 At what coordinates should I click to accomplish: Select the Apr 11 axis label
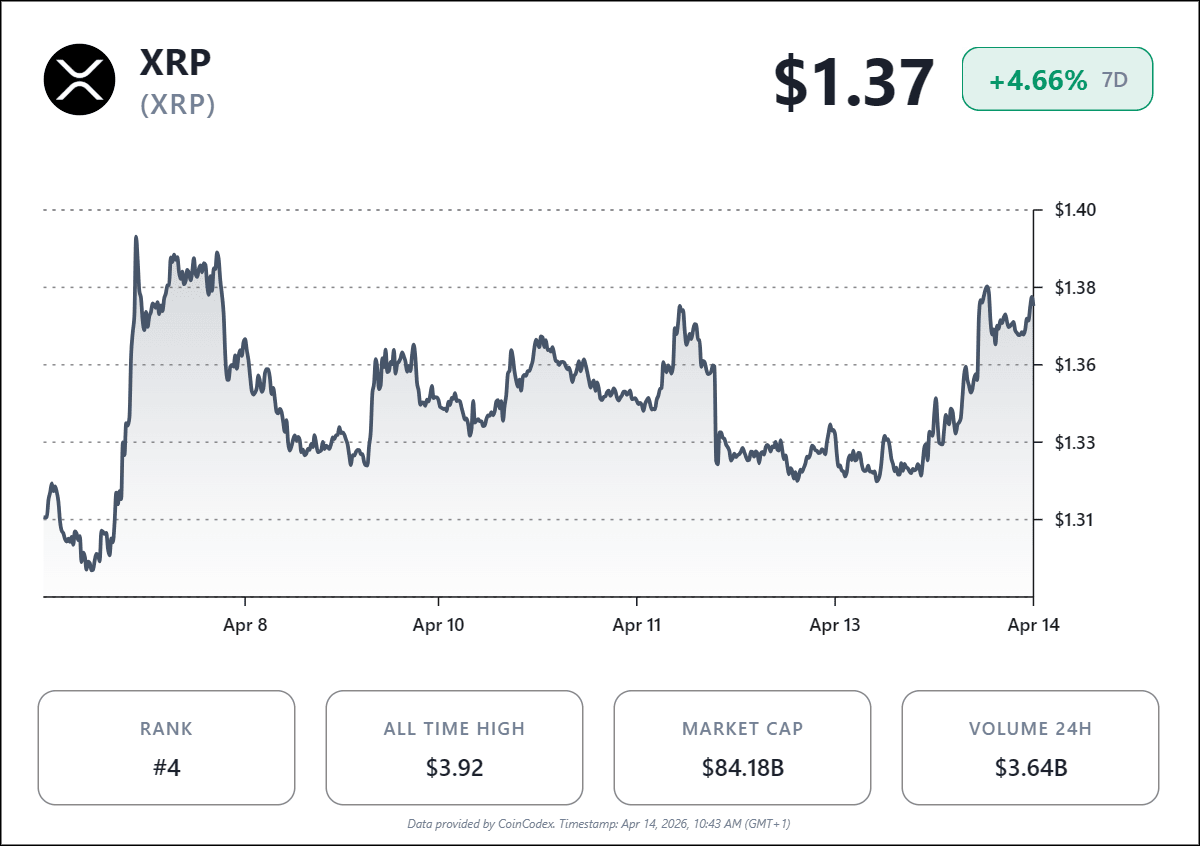[637, 626]
